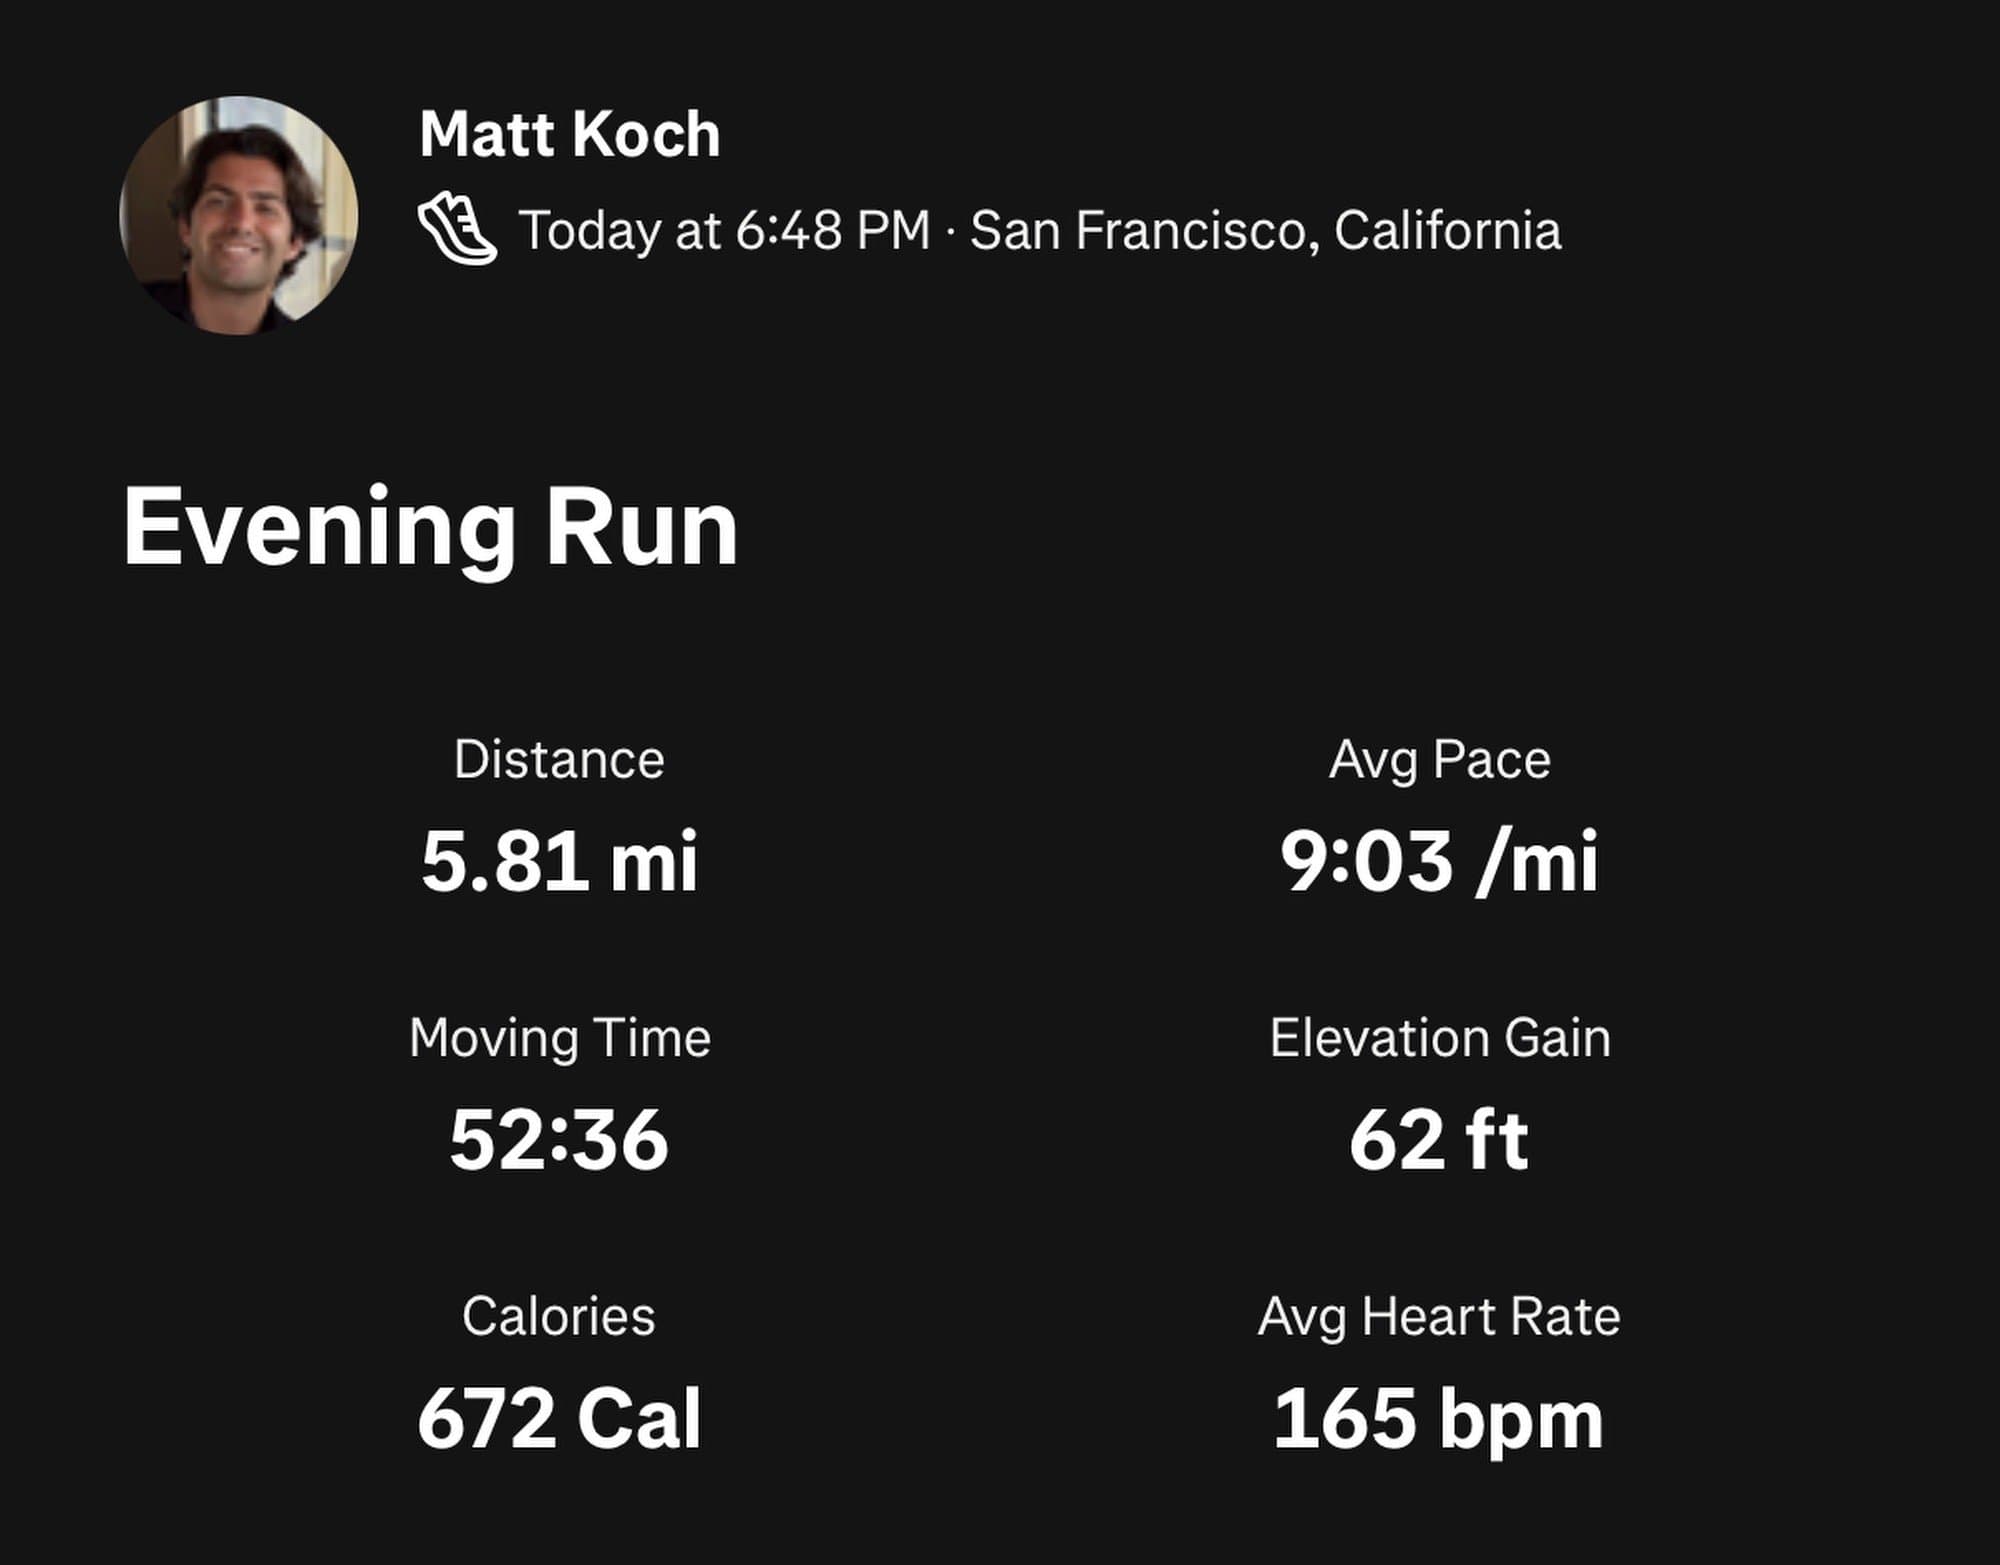Select the 9:03 /mi pace value
The image size is (2000, 1565).
click(x=1439, y=861)
